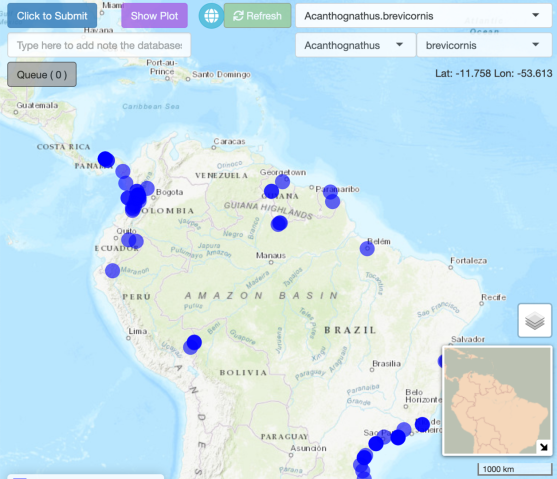Click the Lat/Lon coordinate readout
This screenshot has height=479, width=557.
(493, 74)
